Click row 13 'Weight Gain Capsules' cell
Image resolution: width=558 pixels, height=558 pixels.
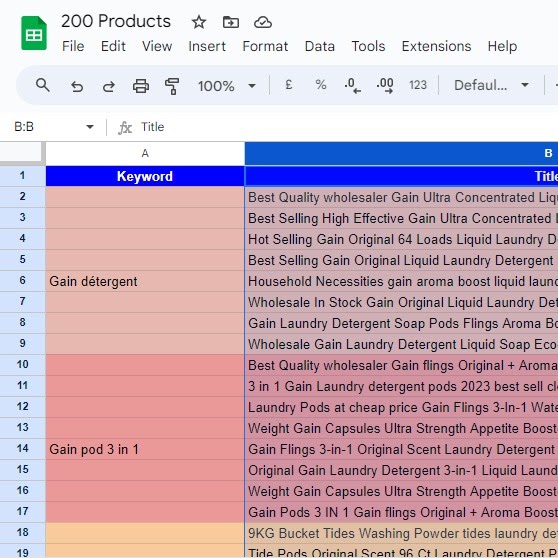[x=401, y=428]
